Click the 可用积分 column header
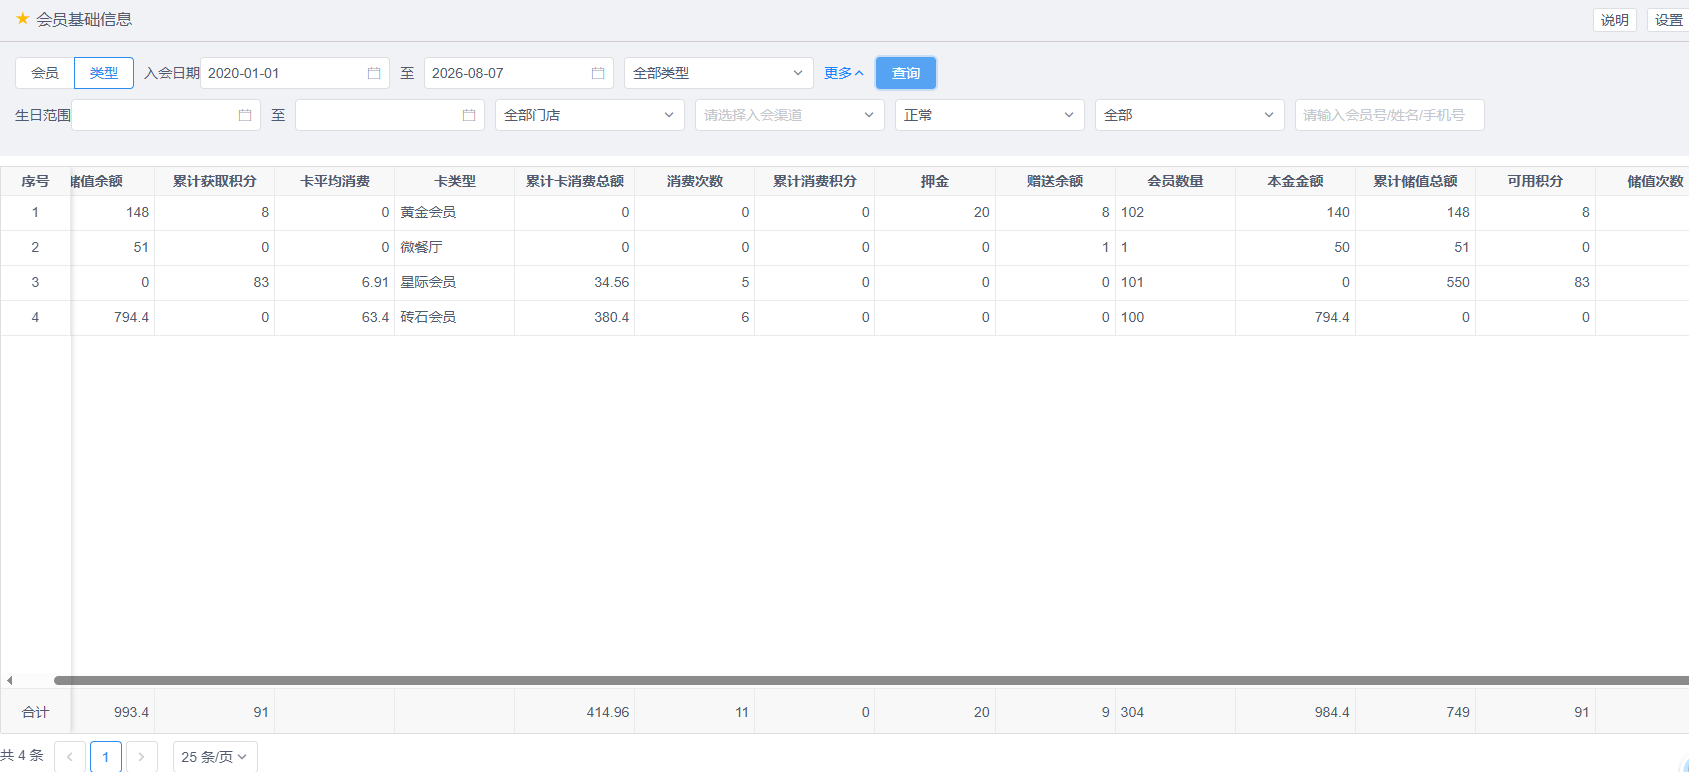The height and width of the screenshot is (772, 1689). tap(1535, 181)
